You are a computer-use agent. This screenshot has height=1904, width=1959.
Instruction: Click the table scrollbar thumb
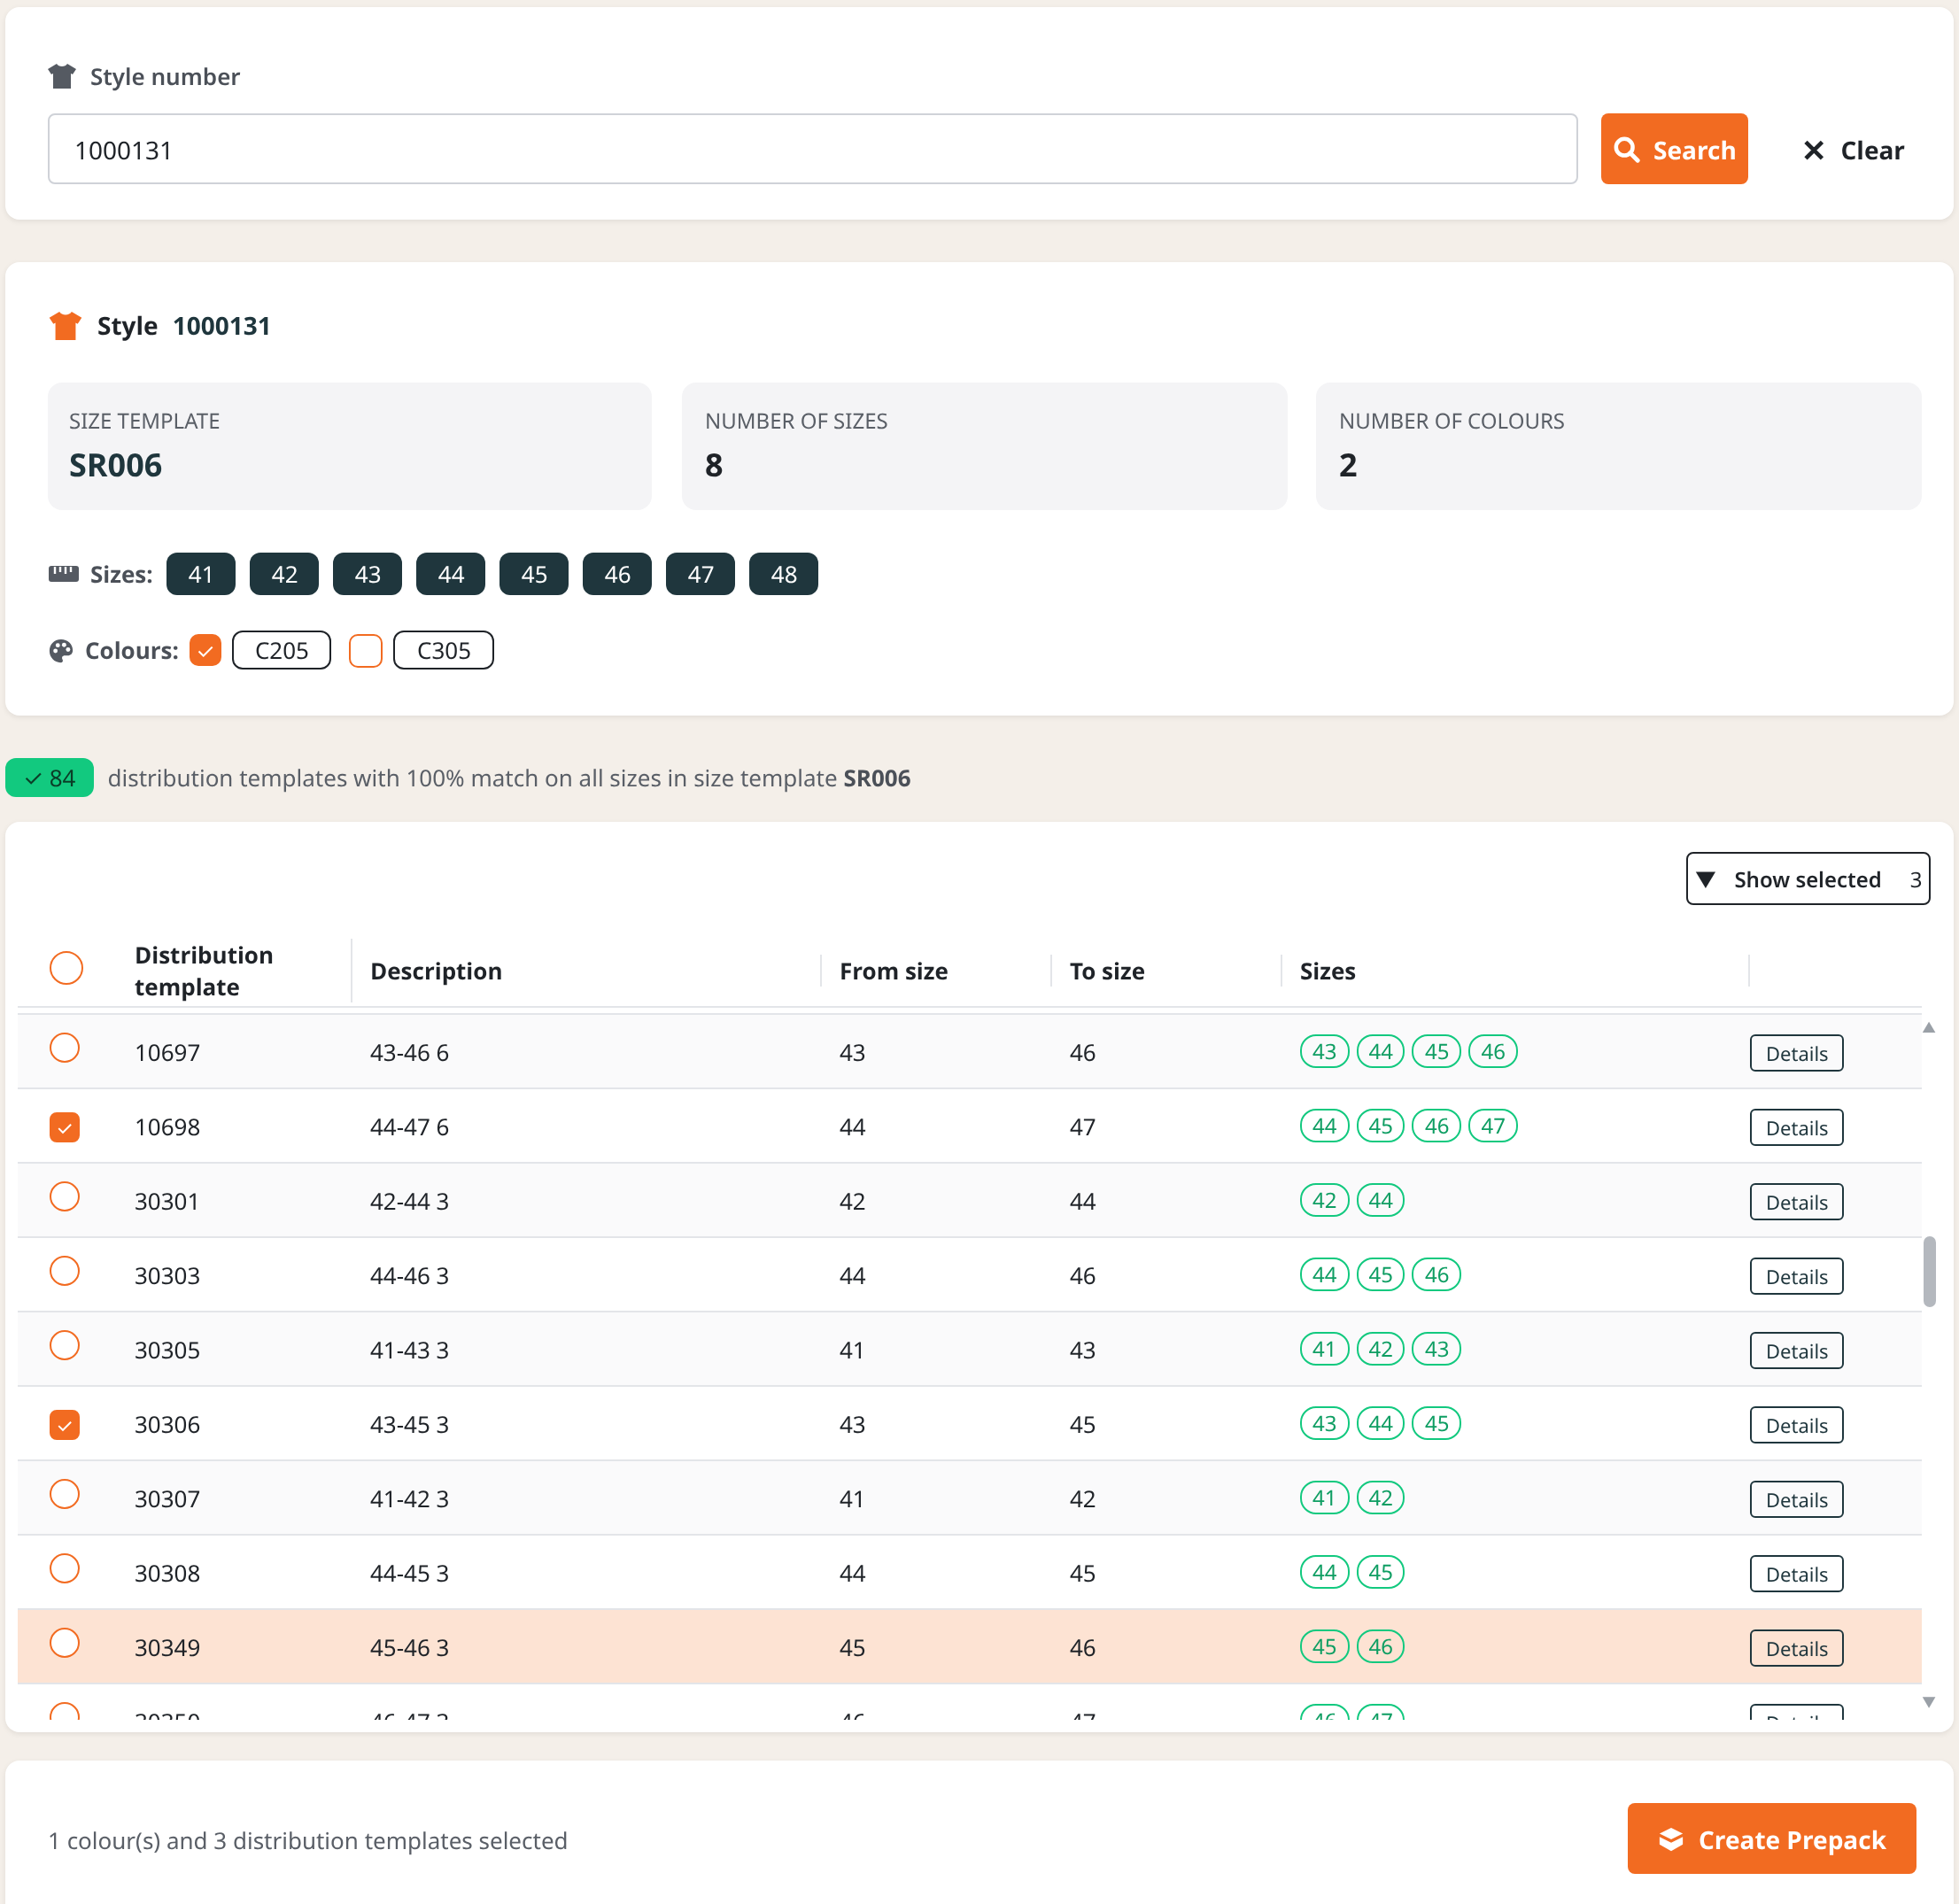[1929, 1271]
